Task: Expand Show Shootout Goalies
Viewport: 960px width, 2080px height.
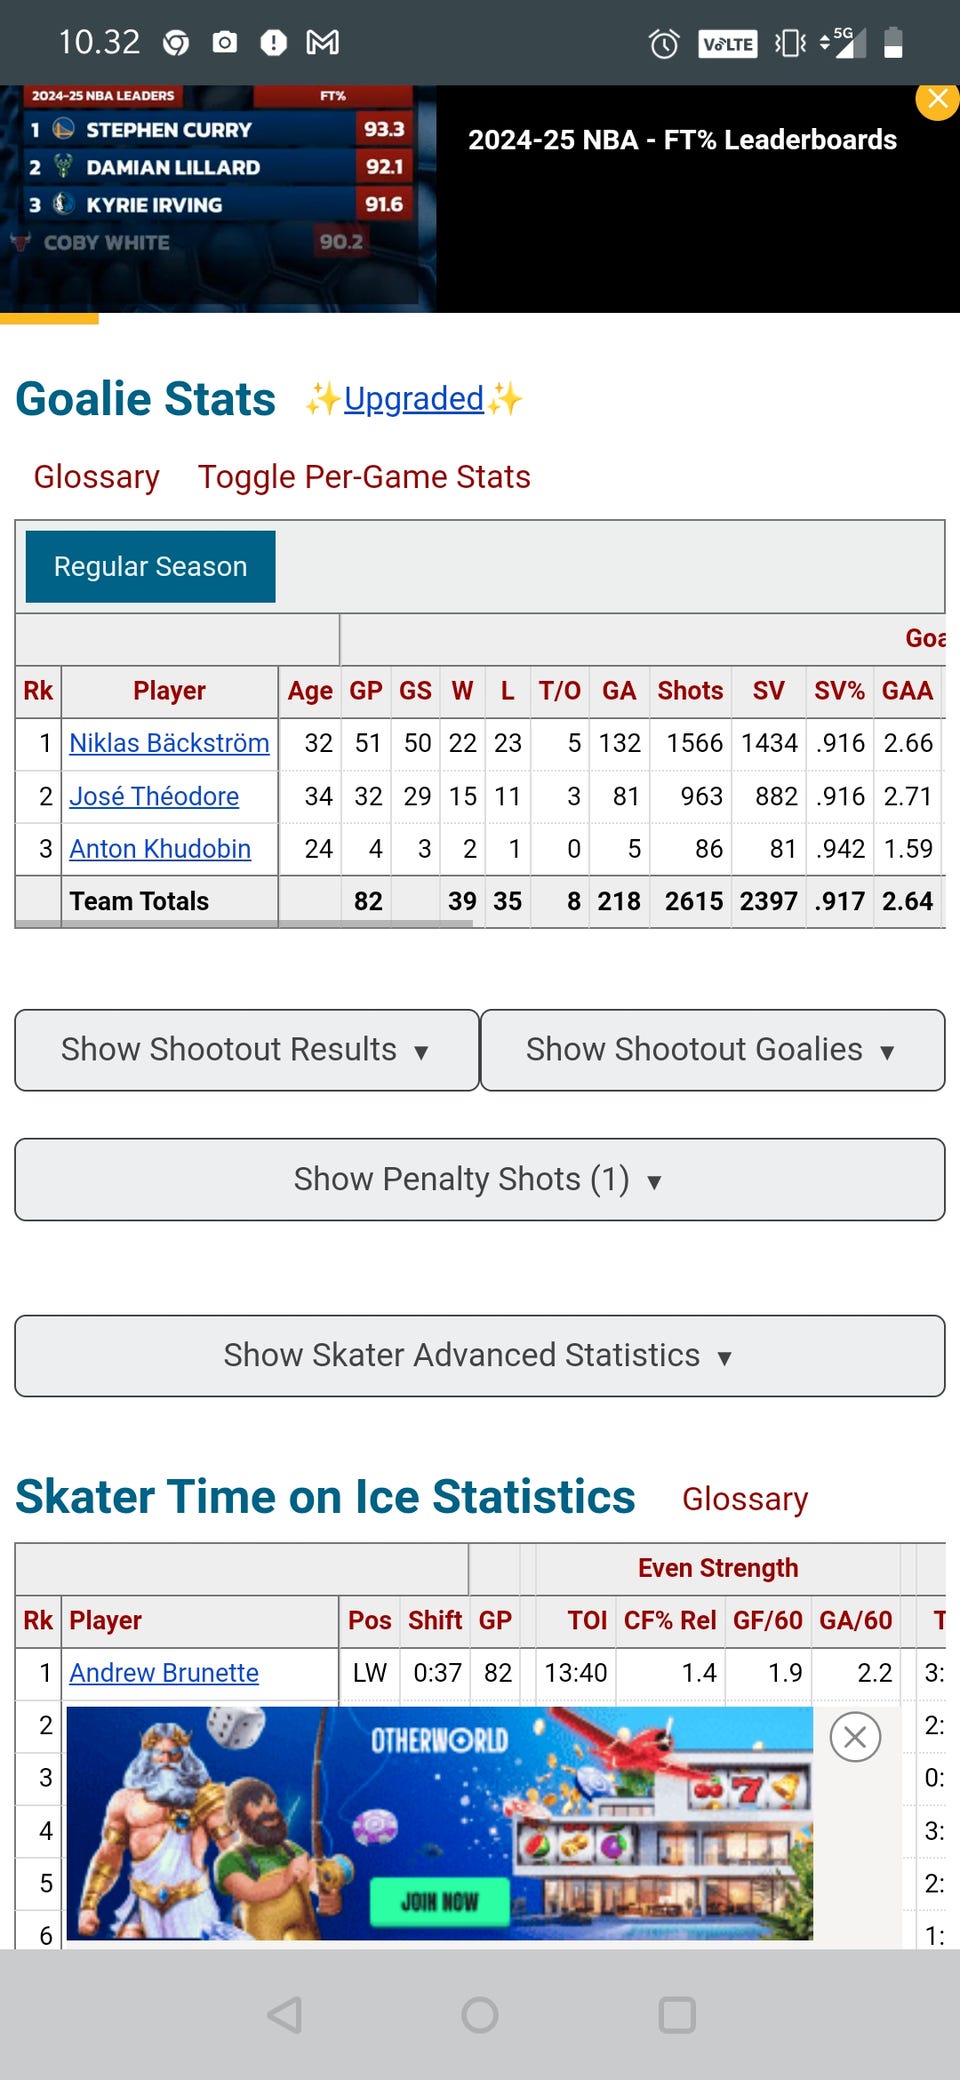Action: click(x=712, y=1050)
